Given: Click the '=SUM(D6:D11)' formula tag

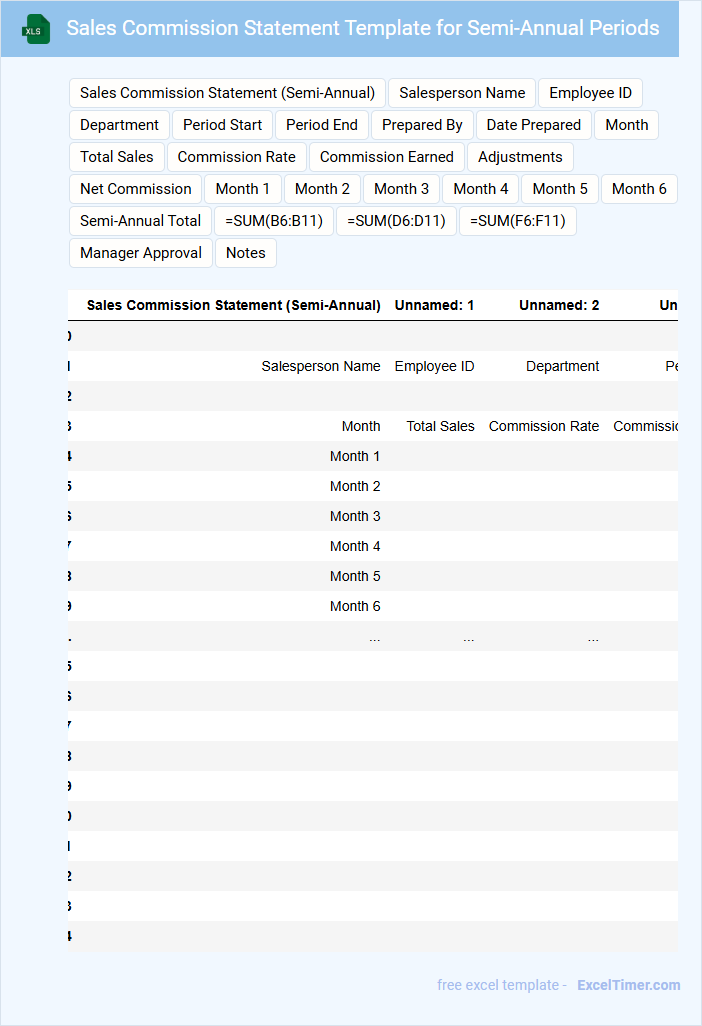Looking at the screenshot, I should (x=396, y=221).
